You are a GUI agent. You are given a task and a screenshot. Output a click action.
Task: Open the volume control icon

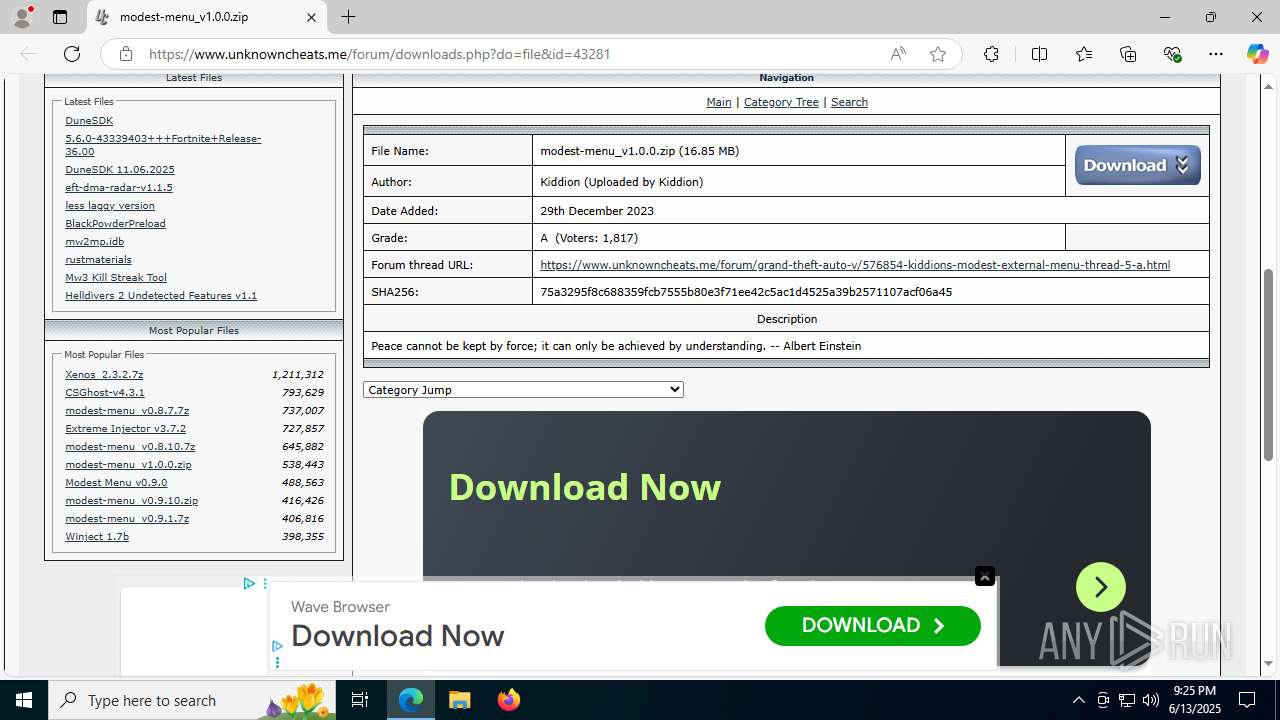(x=1151, y=700)
